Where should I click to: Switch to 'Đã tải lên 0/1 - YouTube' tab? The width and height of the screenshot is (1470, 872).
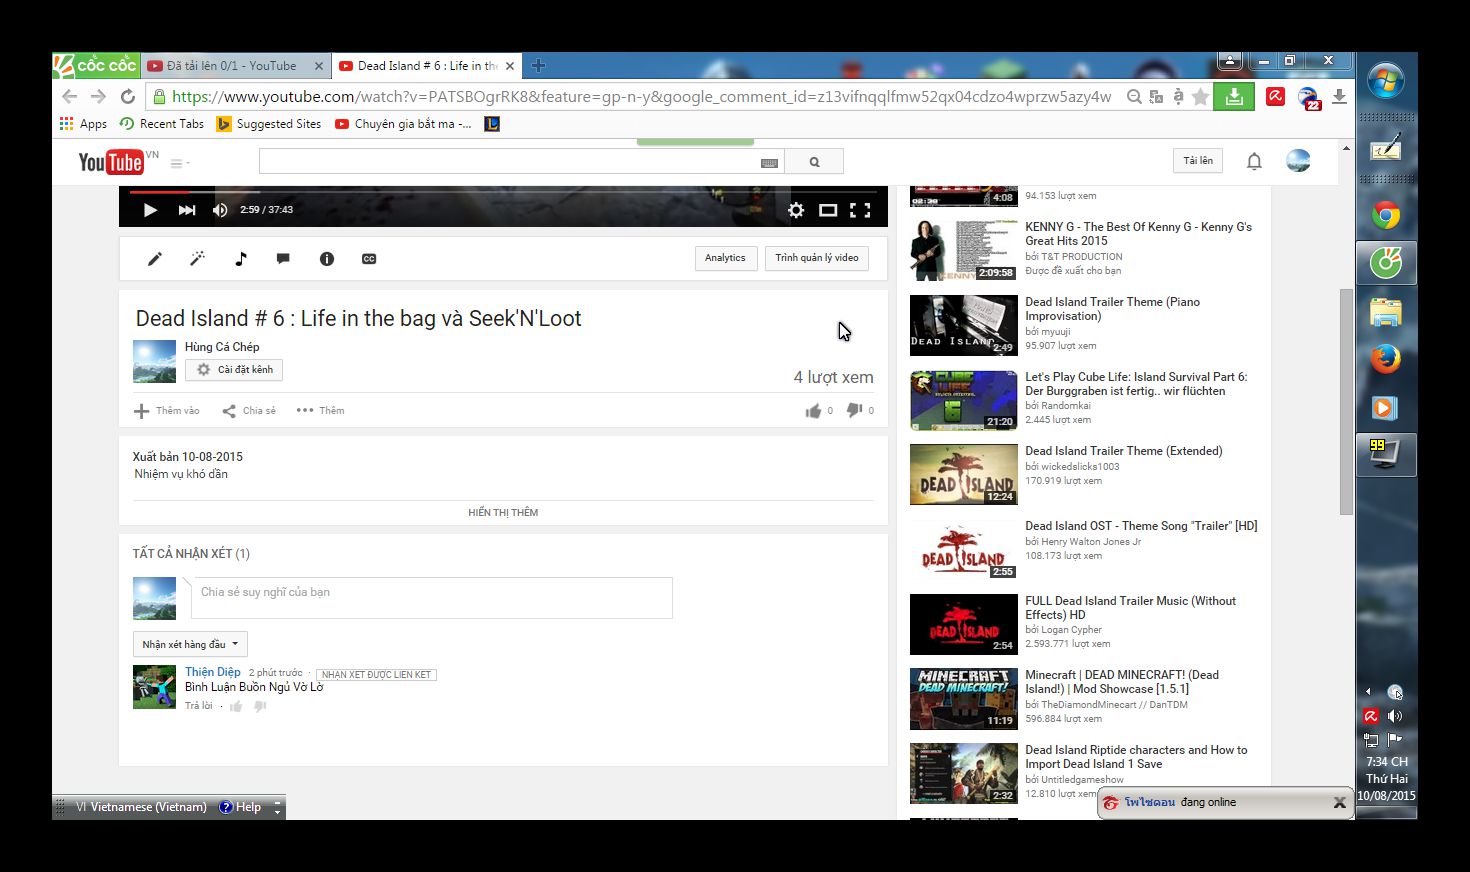pyautogui.click(x=231, y=66)
